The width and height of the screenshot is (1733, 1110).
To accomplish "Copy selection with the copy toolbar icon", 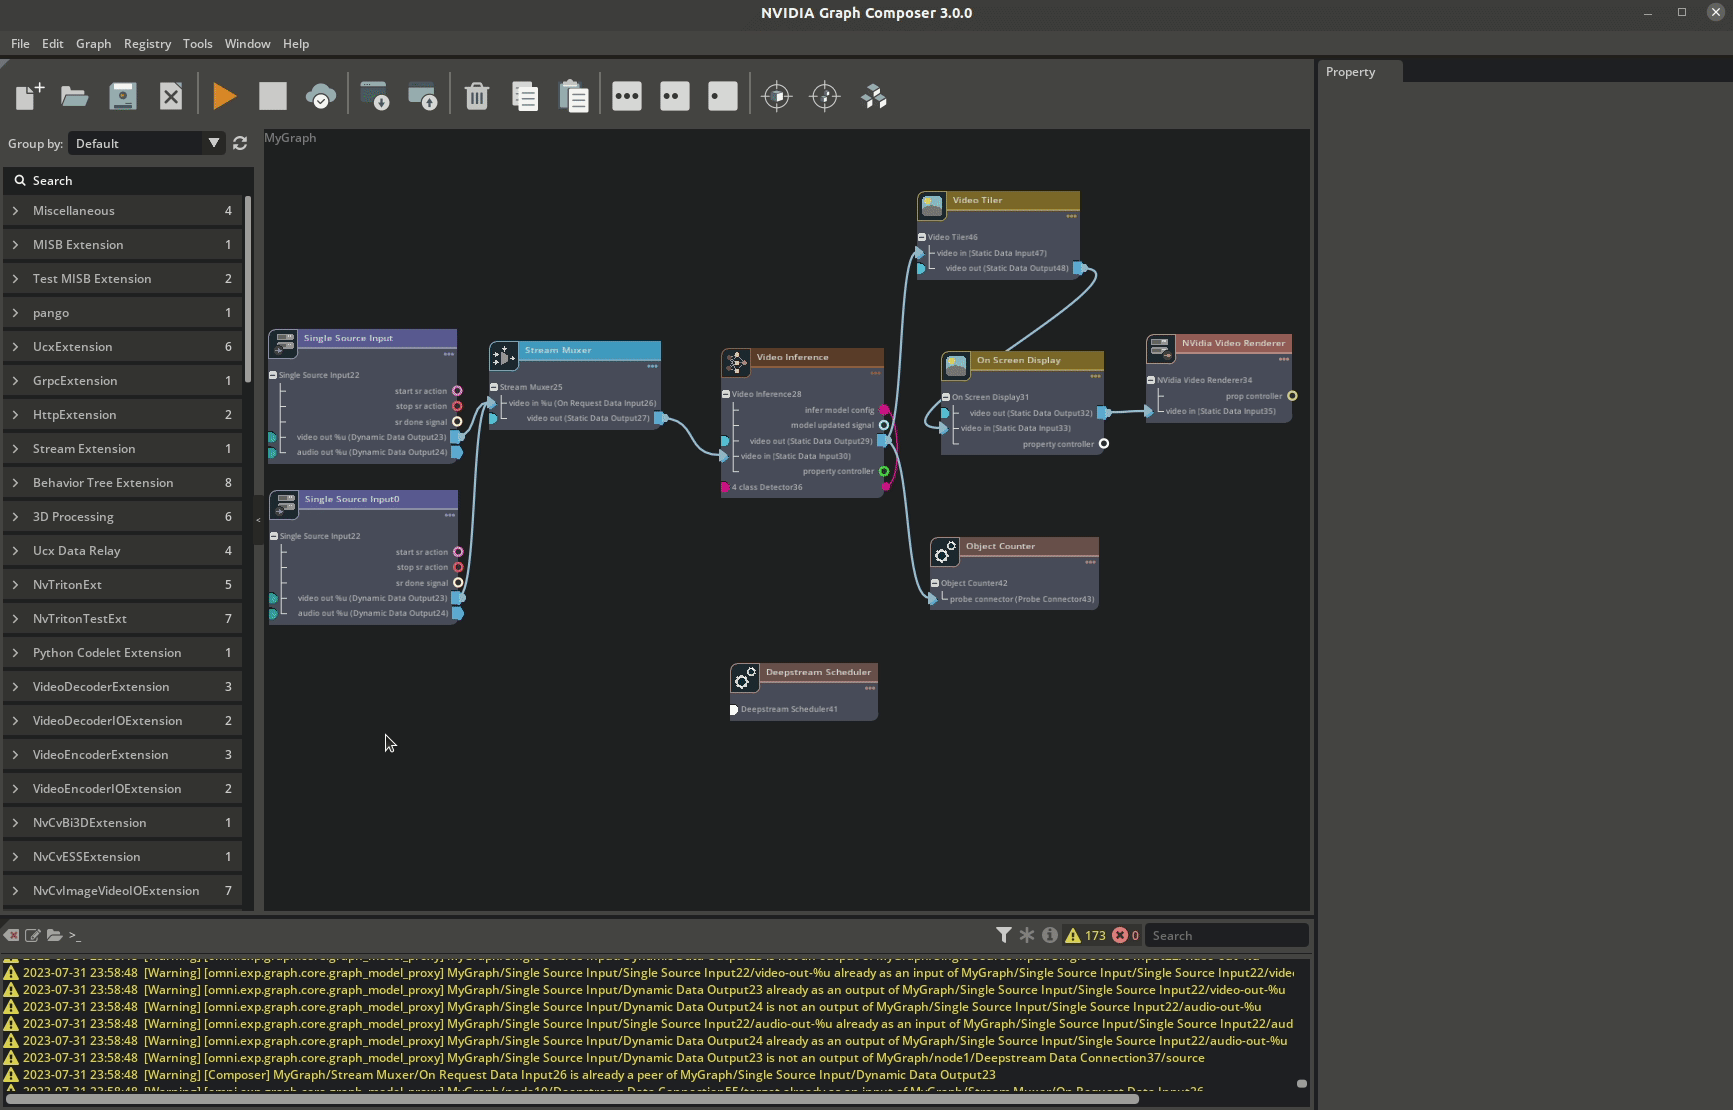I will pos(525,96).
